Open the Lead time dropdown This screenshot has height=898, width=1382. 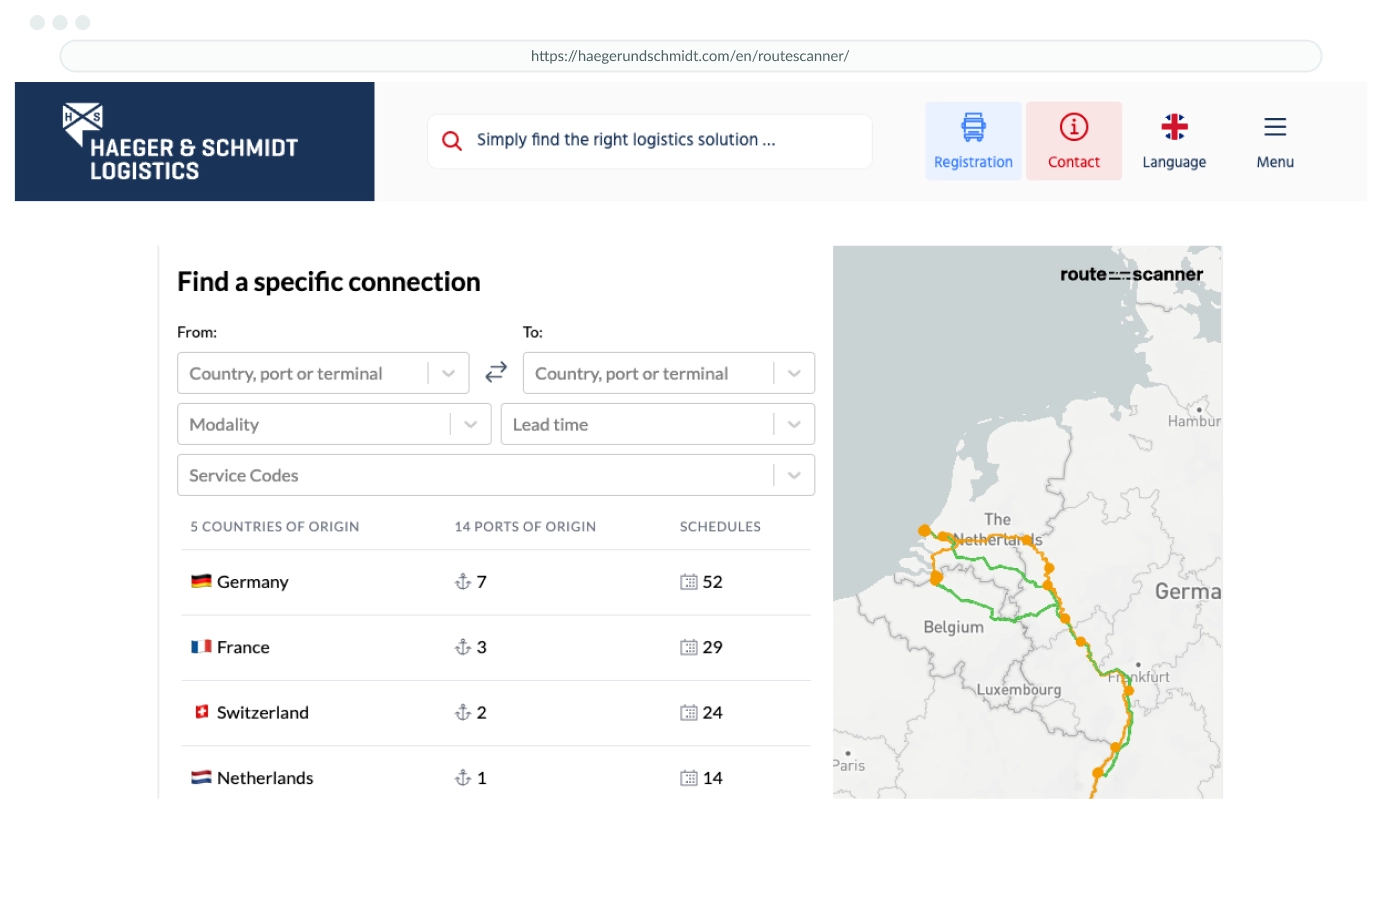click(x=658, y=424)
